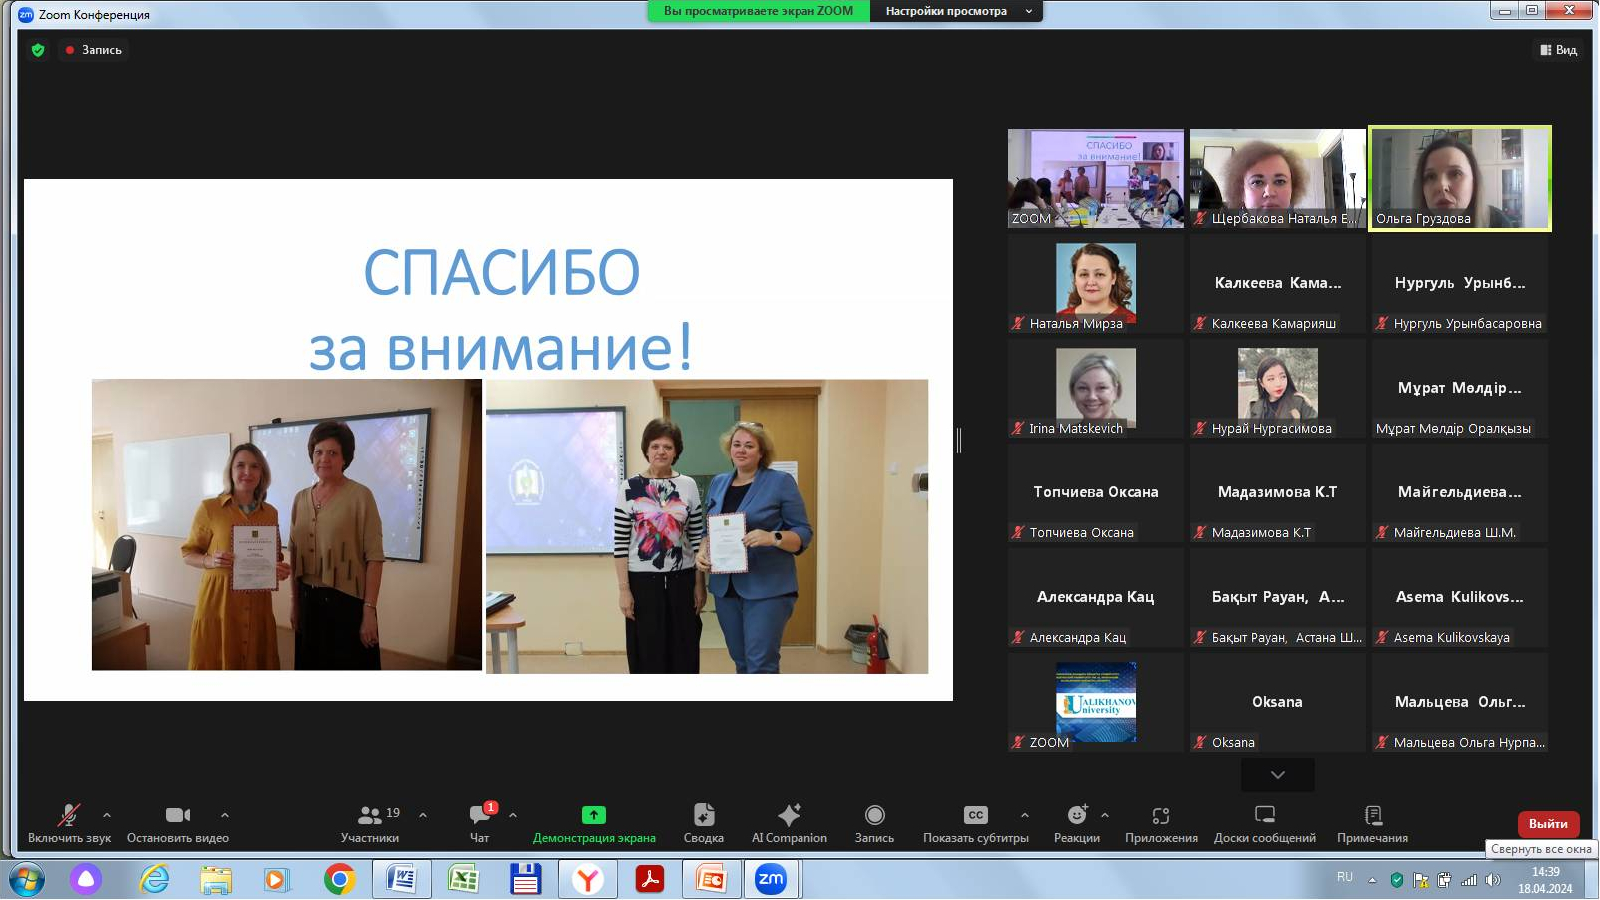The width and height of the screenshot is (1600, 900).
Task: Click the red Выйти leave button
Action: click(x=1548, y=824)
